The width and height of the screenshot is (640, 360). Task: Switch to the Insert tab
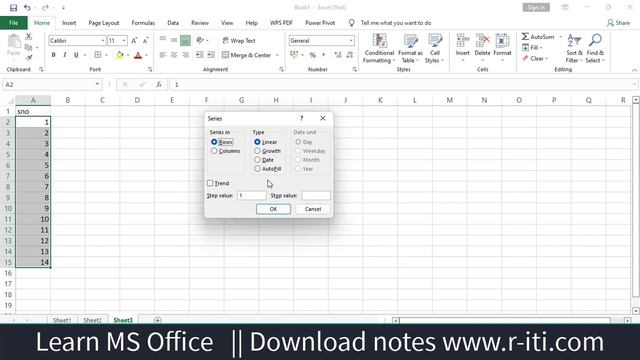(x=69, y=23)
